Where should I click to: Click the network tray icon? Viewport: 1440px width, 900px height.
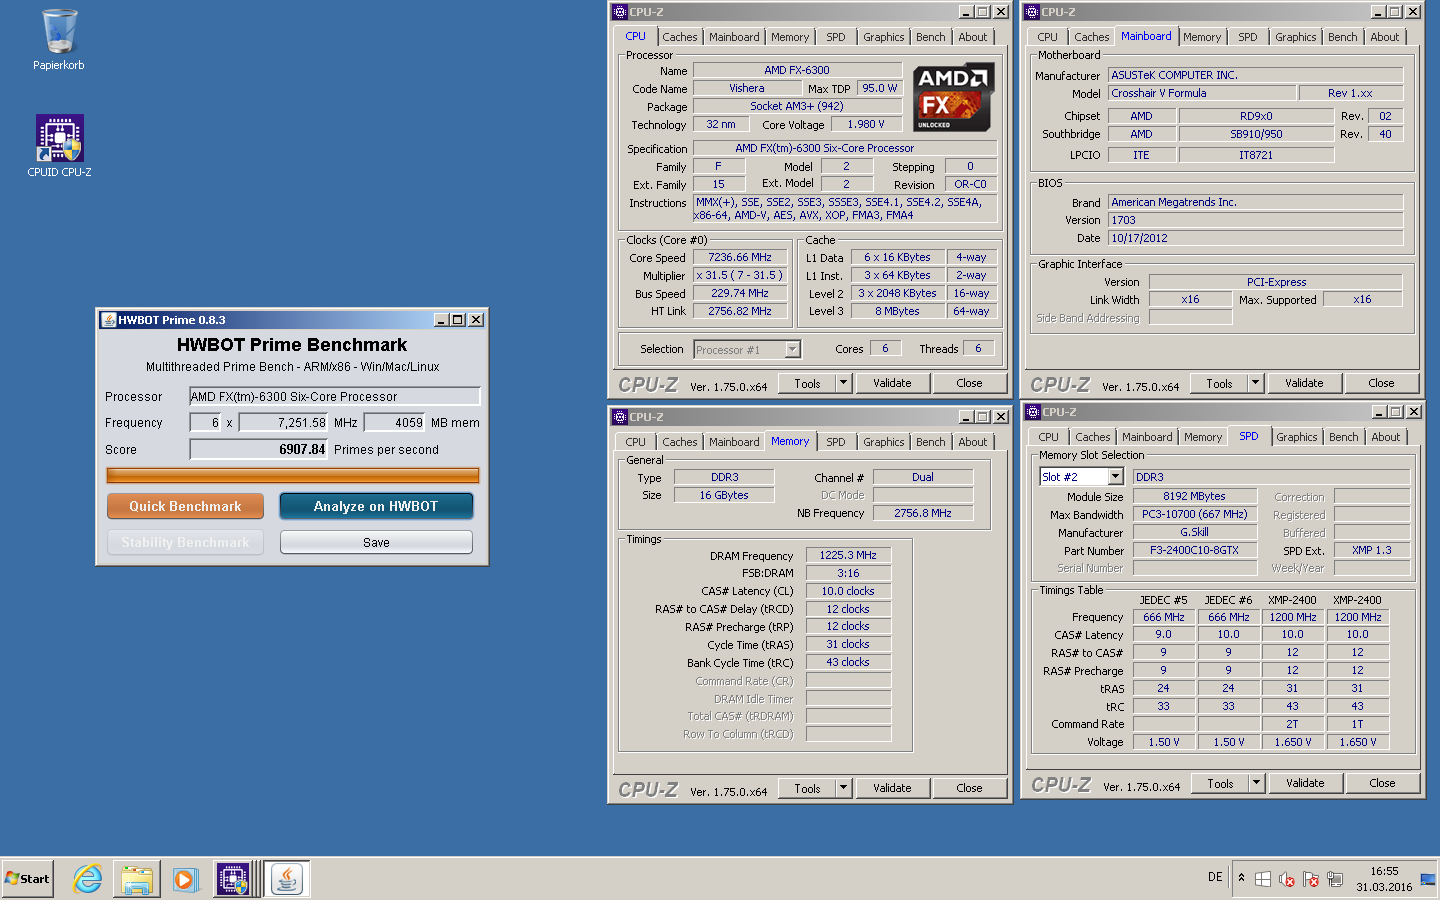click(x=1335, y=879)
